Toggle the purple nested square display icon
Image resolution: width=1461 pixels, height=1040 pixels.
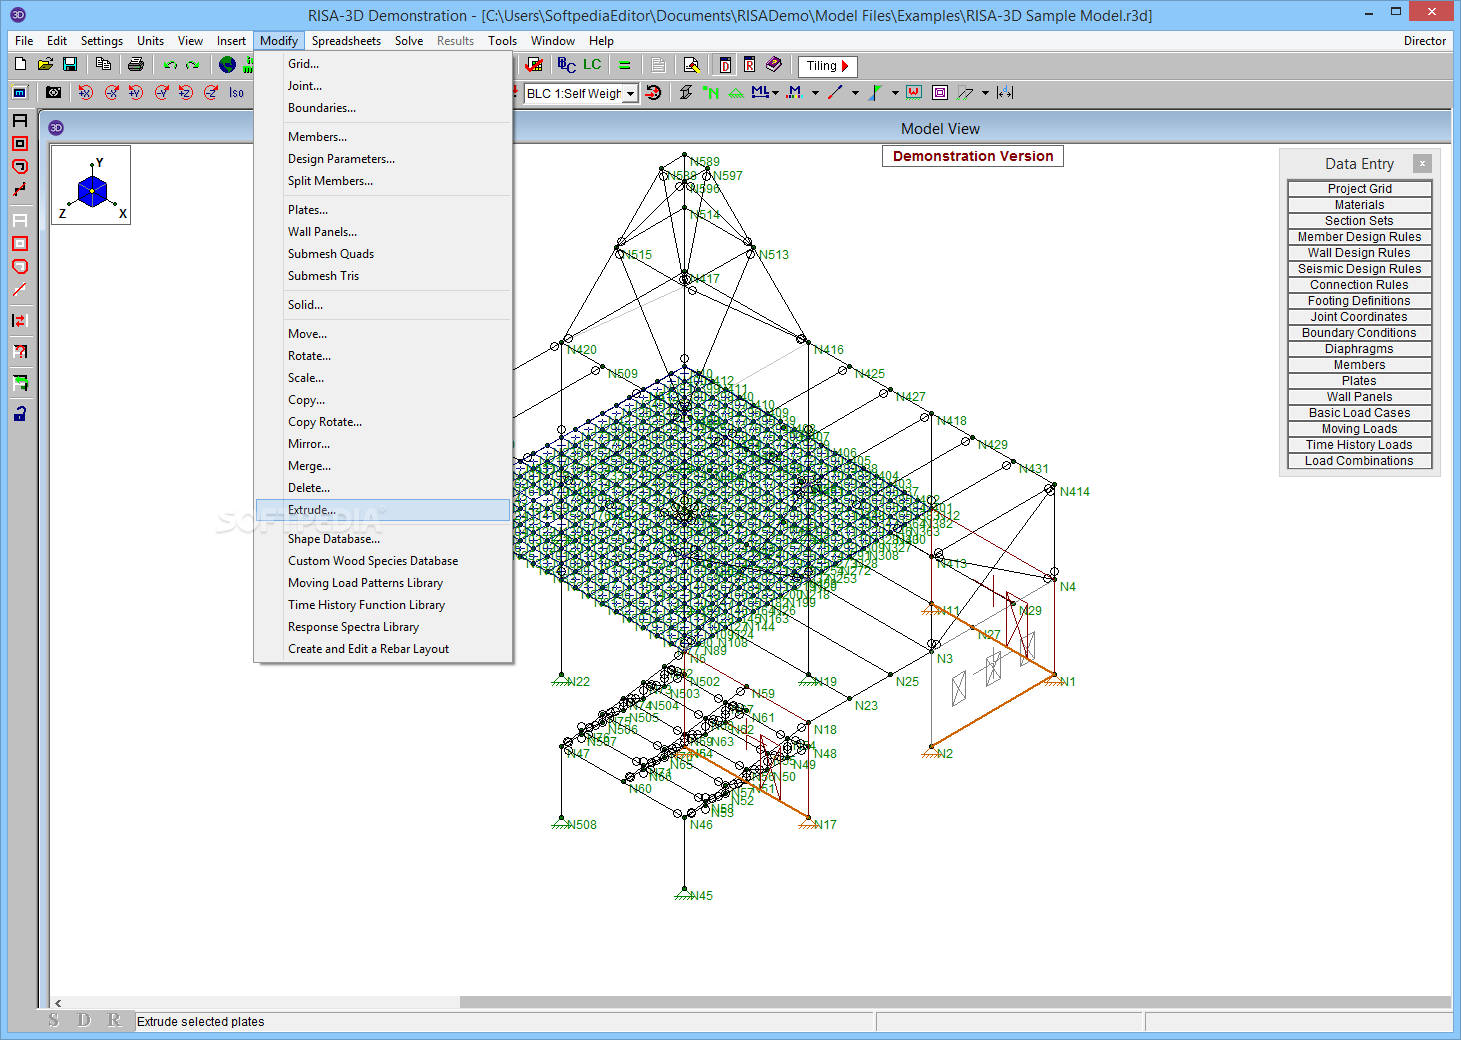[940, 92]
